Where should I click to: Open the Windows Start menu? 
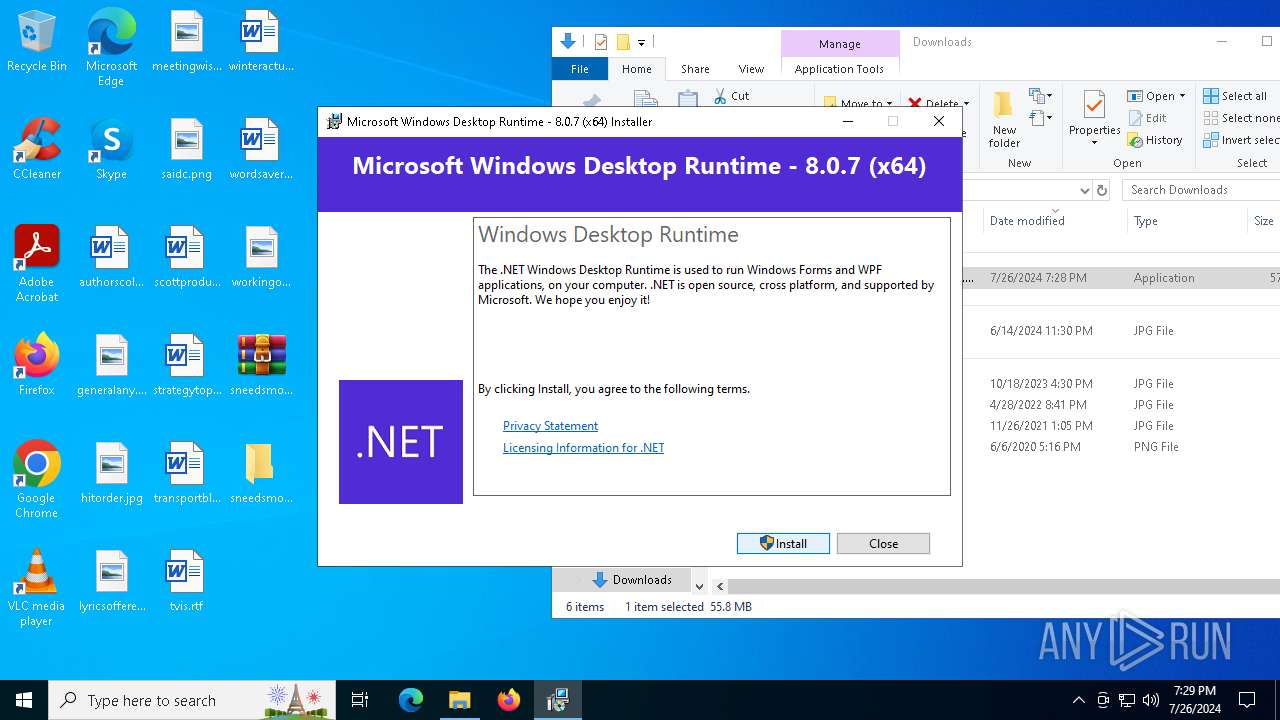(x=24, y=700)
